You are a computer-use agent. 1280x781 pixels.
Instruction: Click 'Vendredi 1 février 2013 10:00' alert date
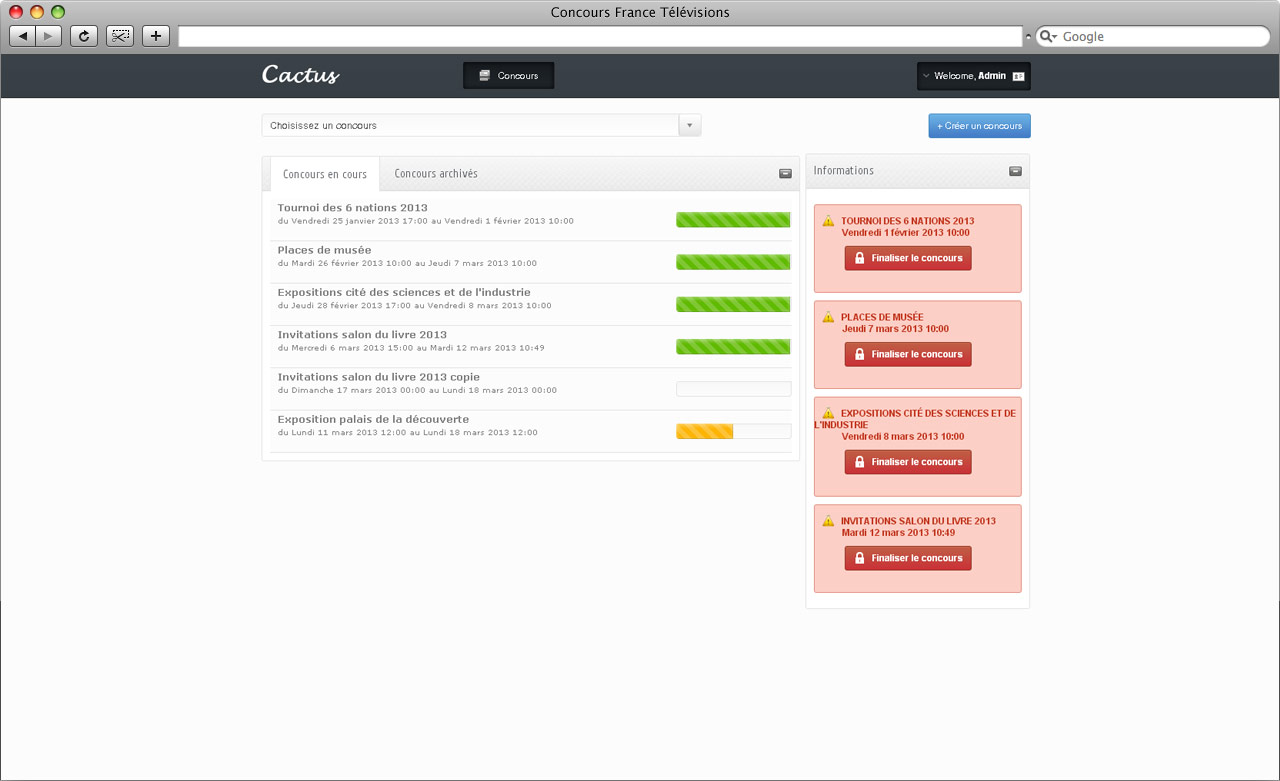905,233
